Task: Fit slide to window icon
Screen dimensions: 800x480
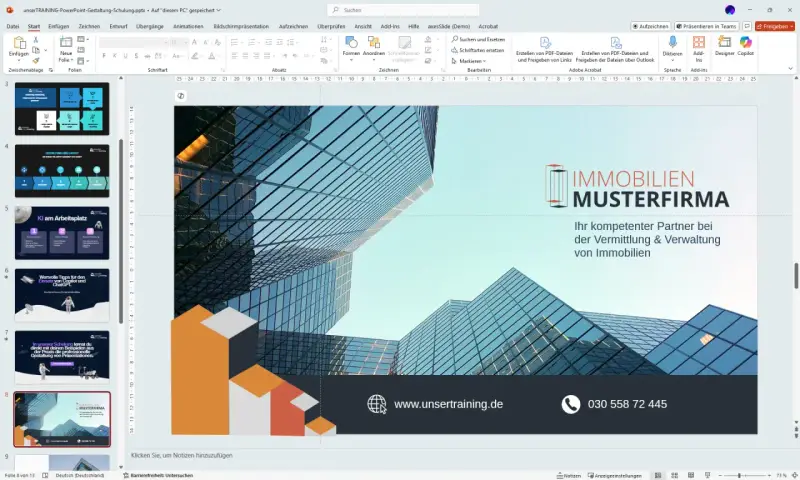Action: coord(794,475)
